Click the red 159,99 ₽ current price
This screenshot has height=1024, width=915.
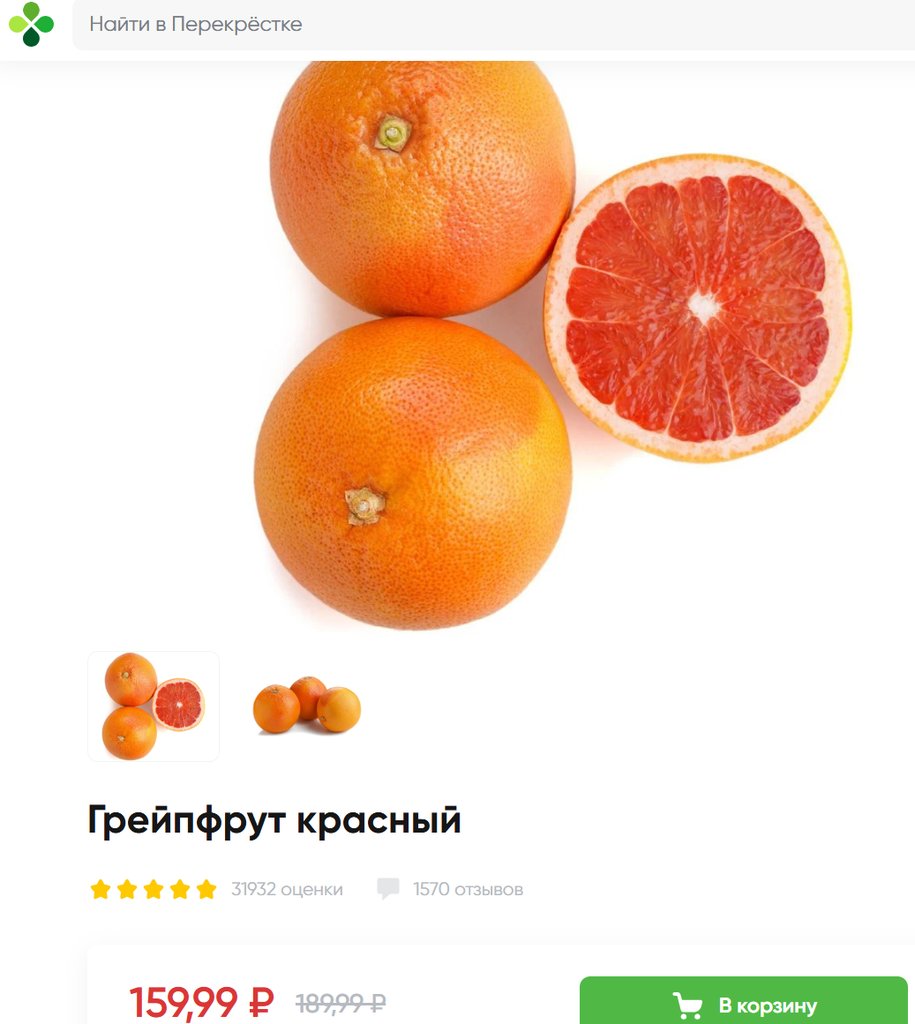pos(201,1001)
